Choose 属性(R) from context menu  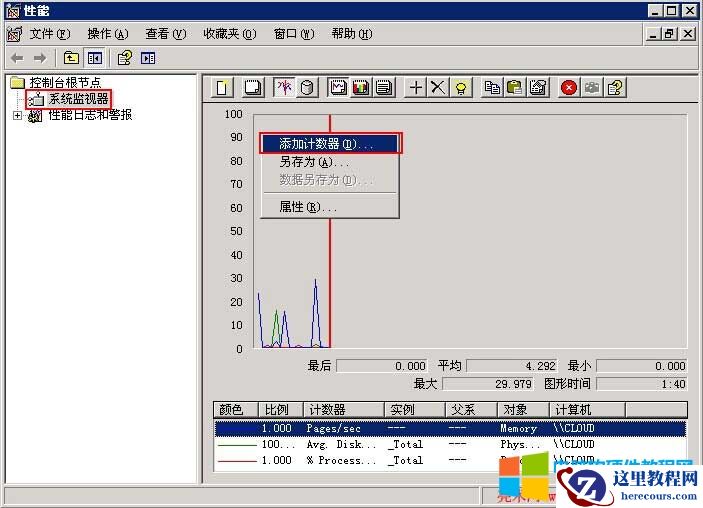pos(330,207)
